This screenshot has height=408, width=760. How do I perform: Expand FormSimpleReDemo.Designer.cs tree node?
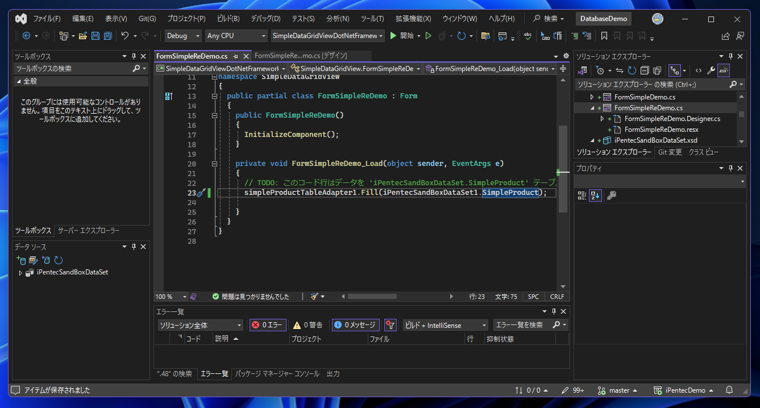click(x=602, y=119)
